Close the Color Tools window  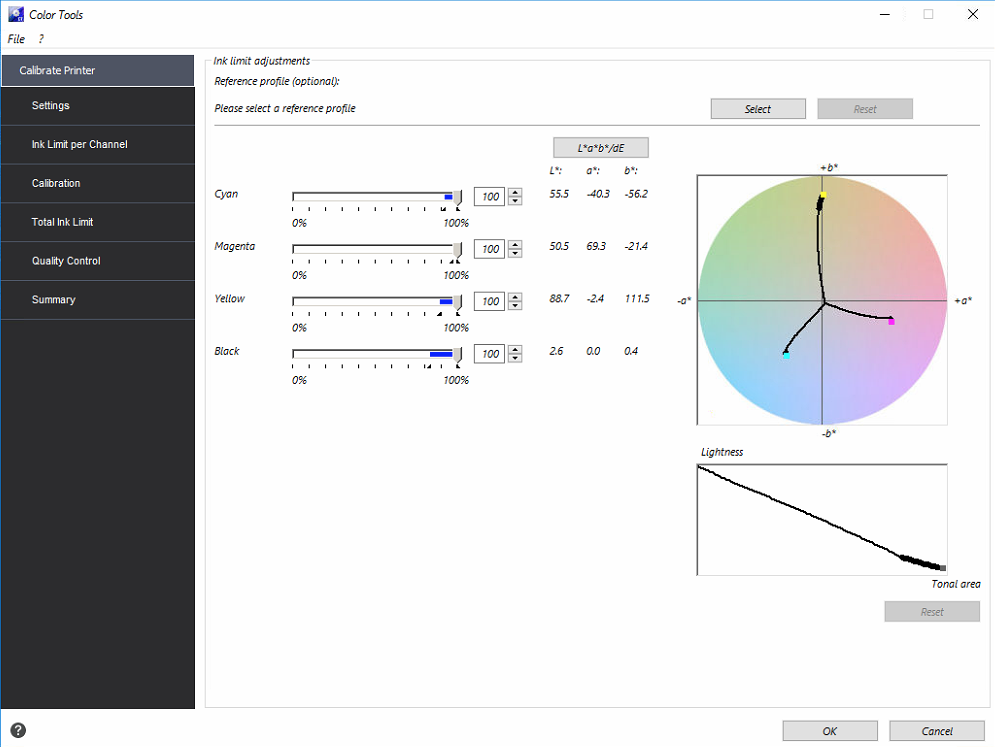pyautogui.click(x=973, y=14)
